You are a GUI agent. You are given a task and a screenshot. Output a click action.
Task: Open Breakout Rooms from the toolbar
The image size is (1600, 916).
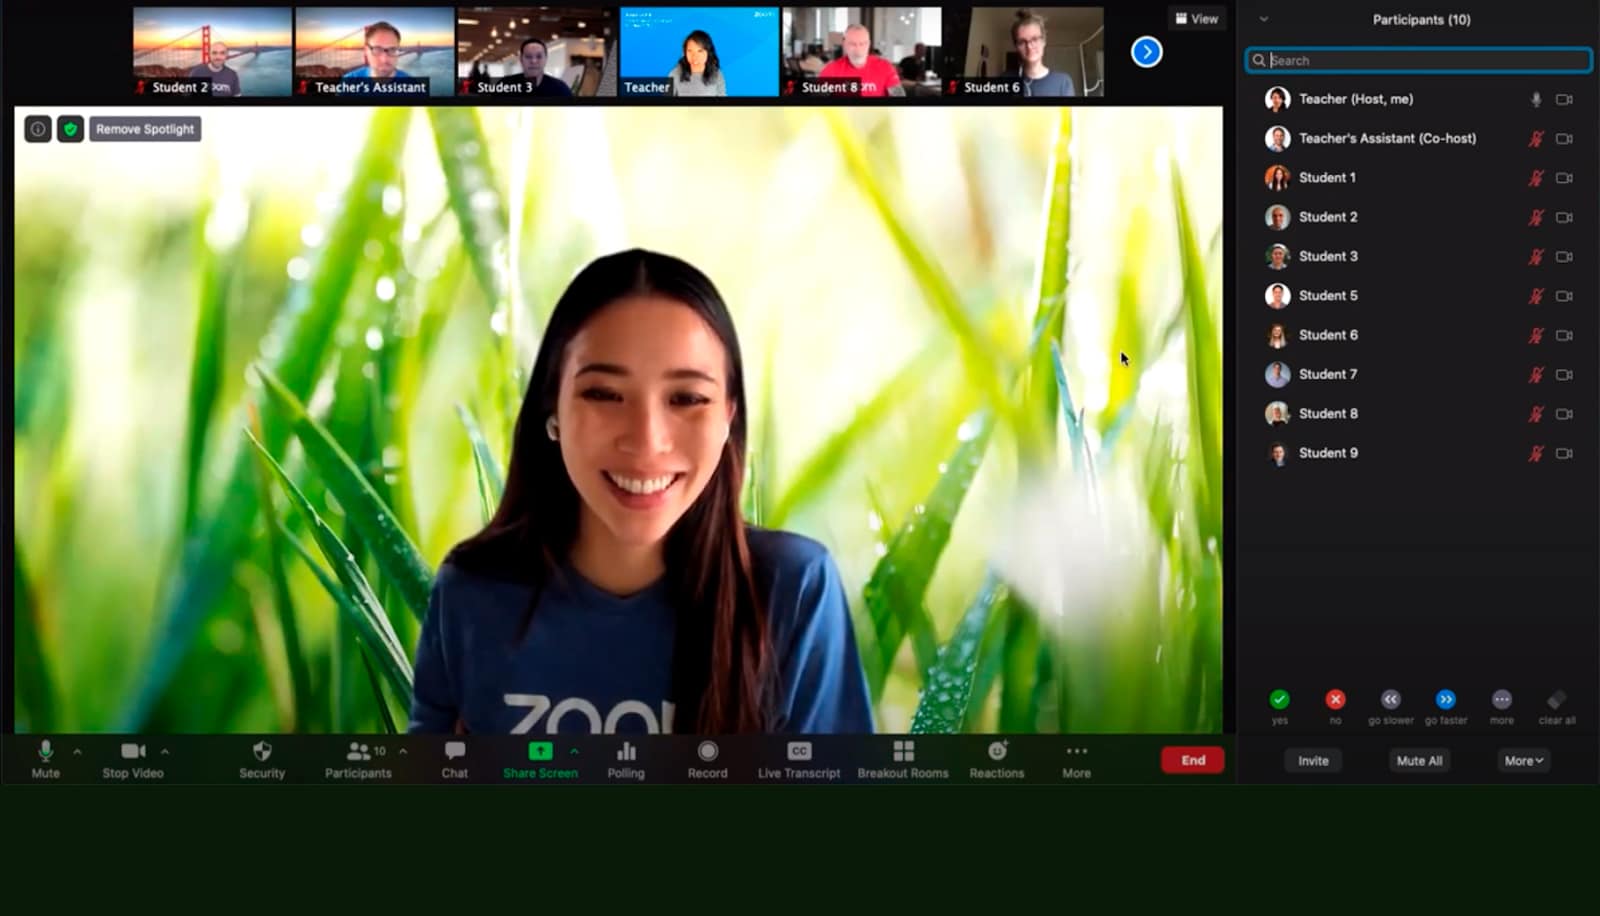[x=903, y=758]
